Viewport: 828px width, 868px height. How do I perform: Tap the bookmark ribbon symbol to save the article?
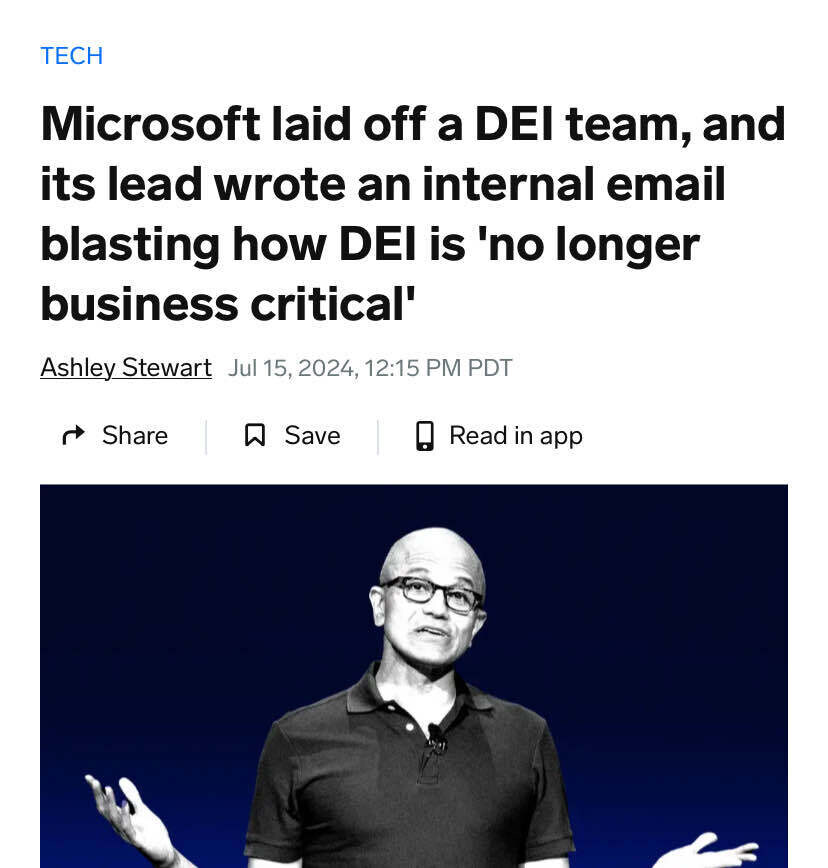[x=255, y=435]
